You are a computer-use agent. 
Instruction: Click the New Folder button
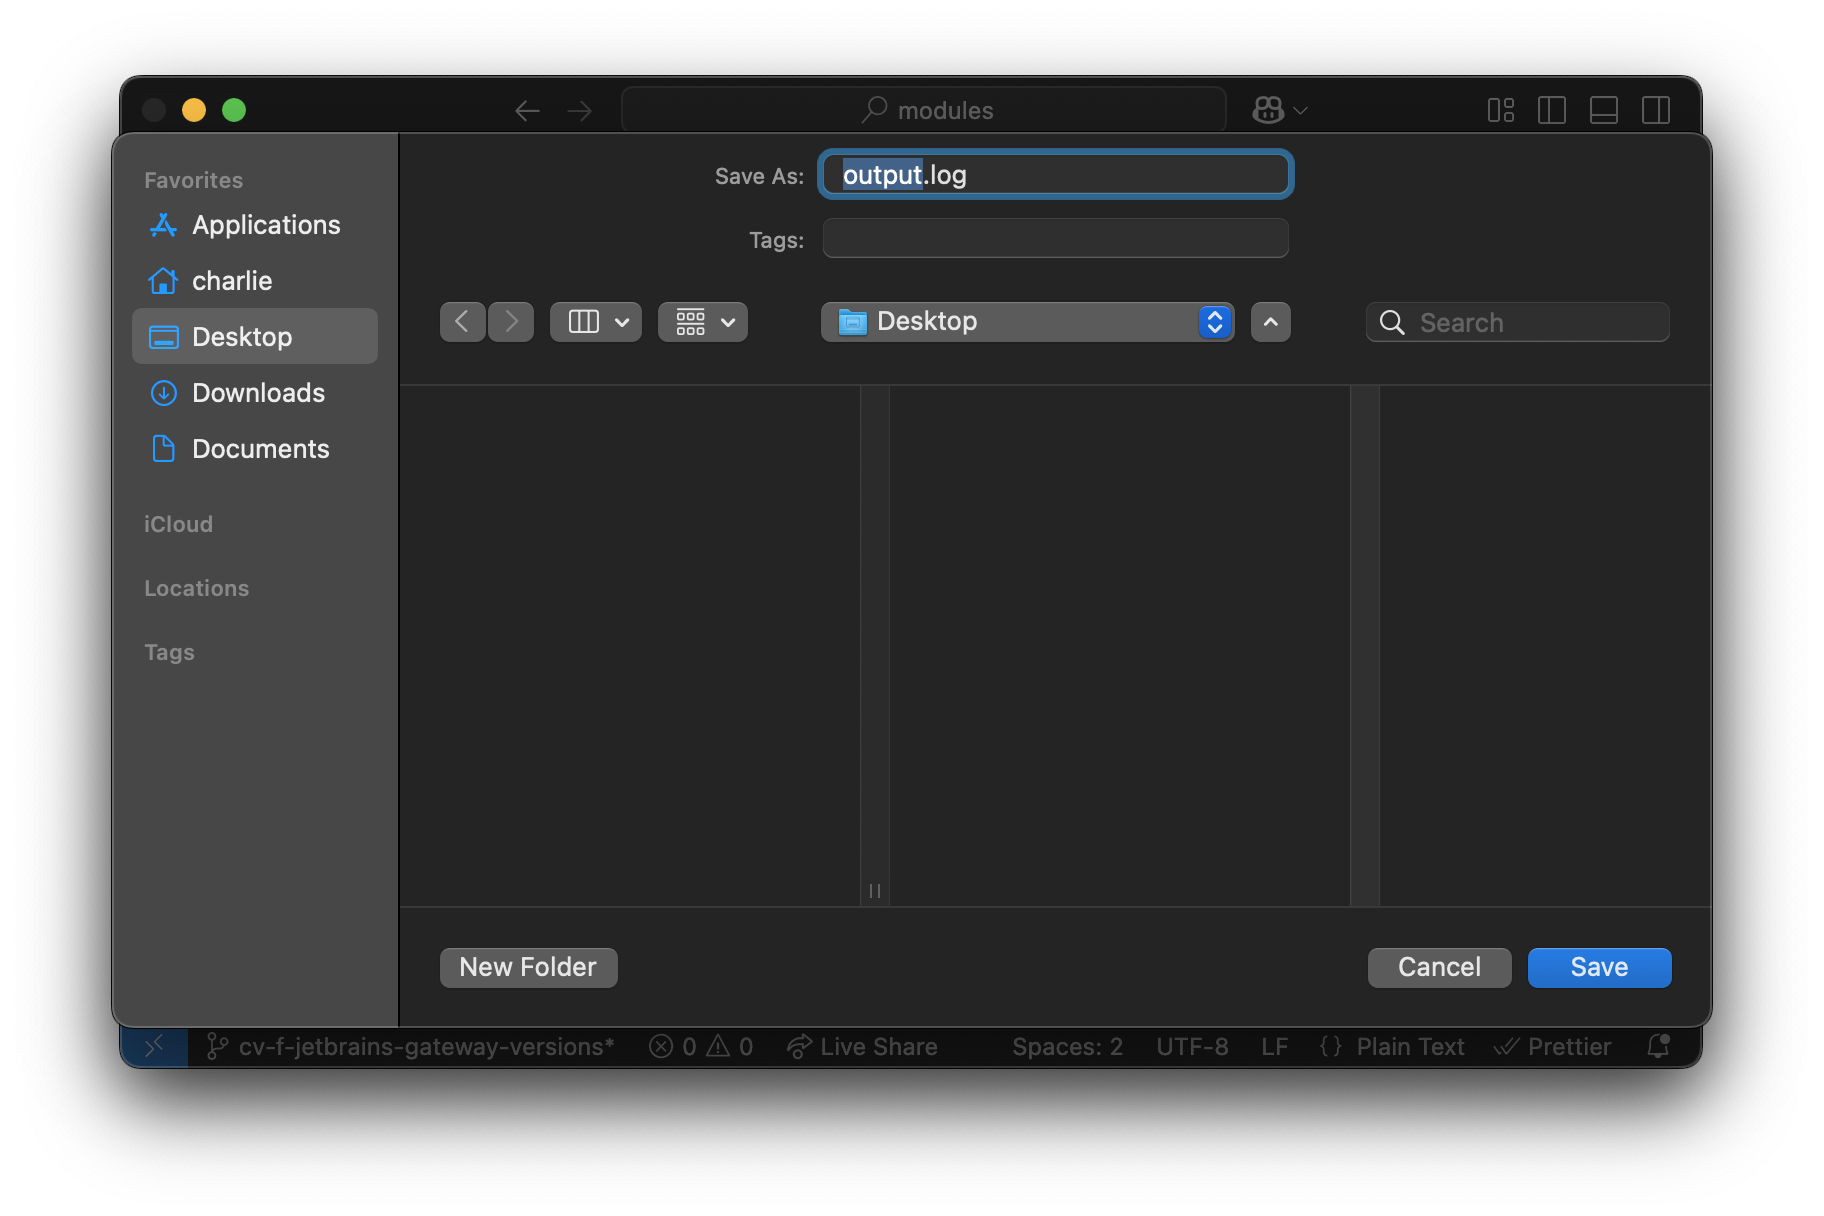point(528,967)
